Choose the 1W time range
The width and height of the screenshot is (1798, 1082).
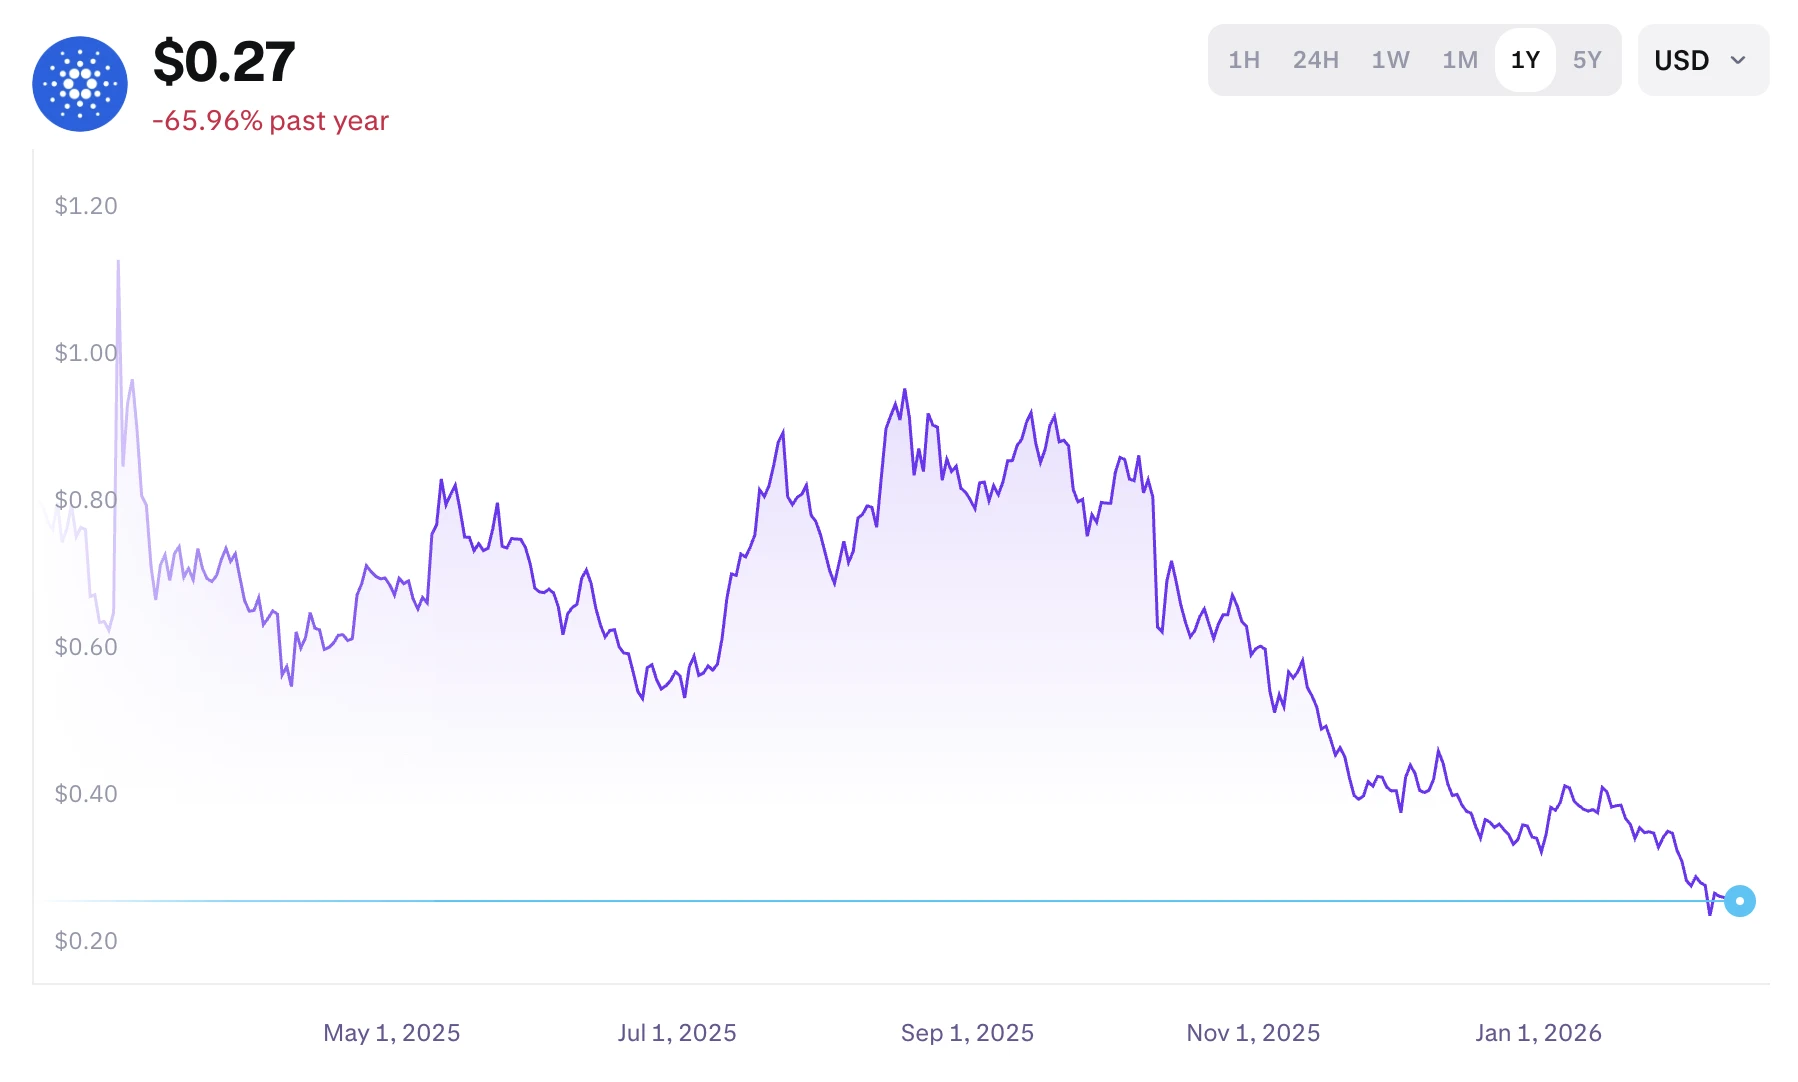click(x=1390, y=61)
